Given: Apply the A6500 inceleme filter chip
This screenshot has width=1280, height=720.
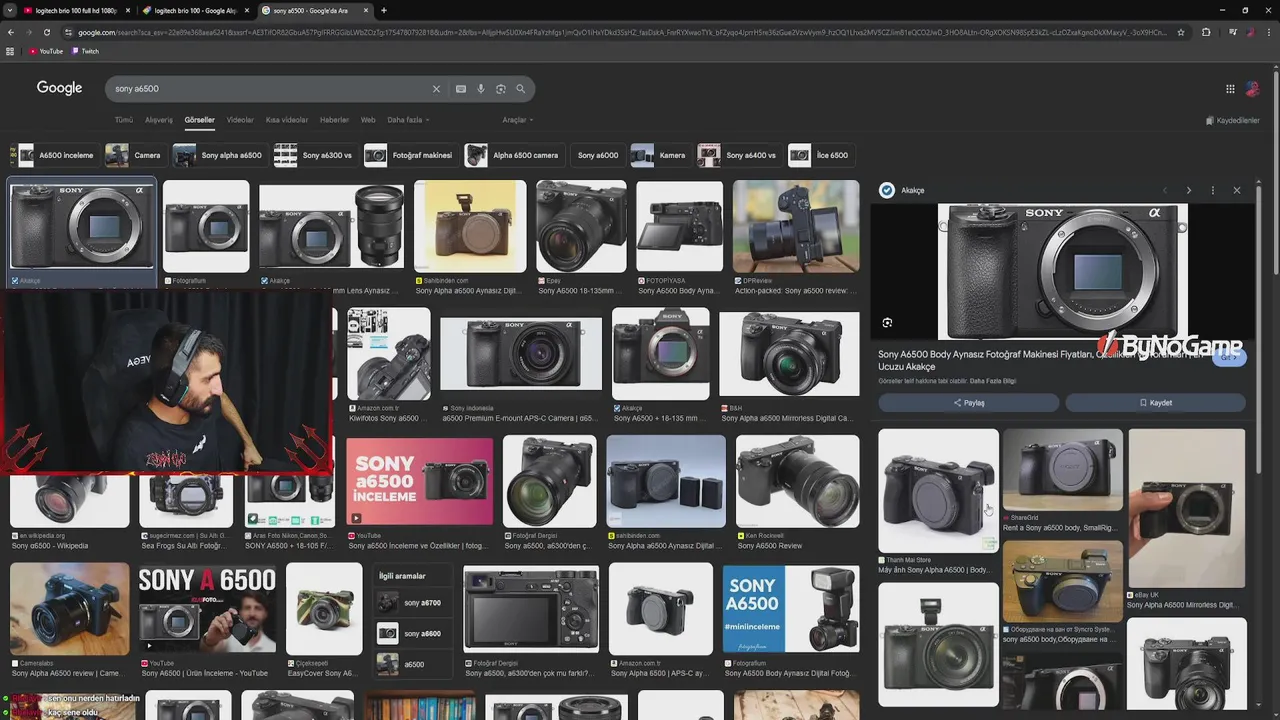Looking at the screenshot, I should [56, 155].
